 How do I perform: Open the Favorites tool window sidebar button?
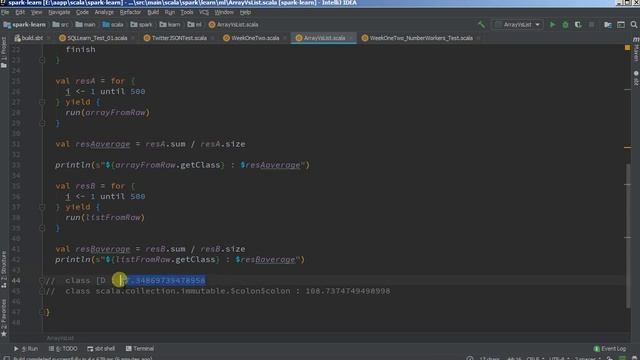tap(4, 318)
